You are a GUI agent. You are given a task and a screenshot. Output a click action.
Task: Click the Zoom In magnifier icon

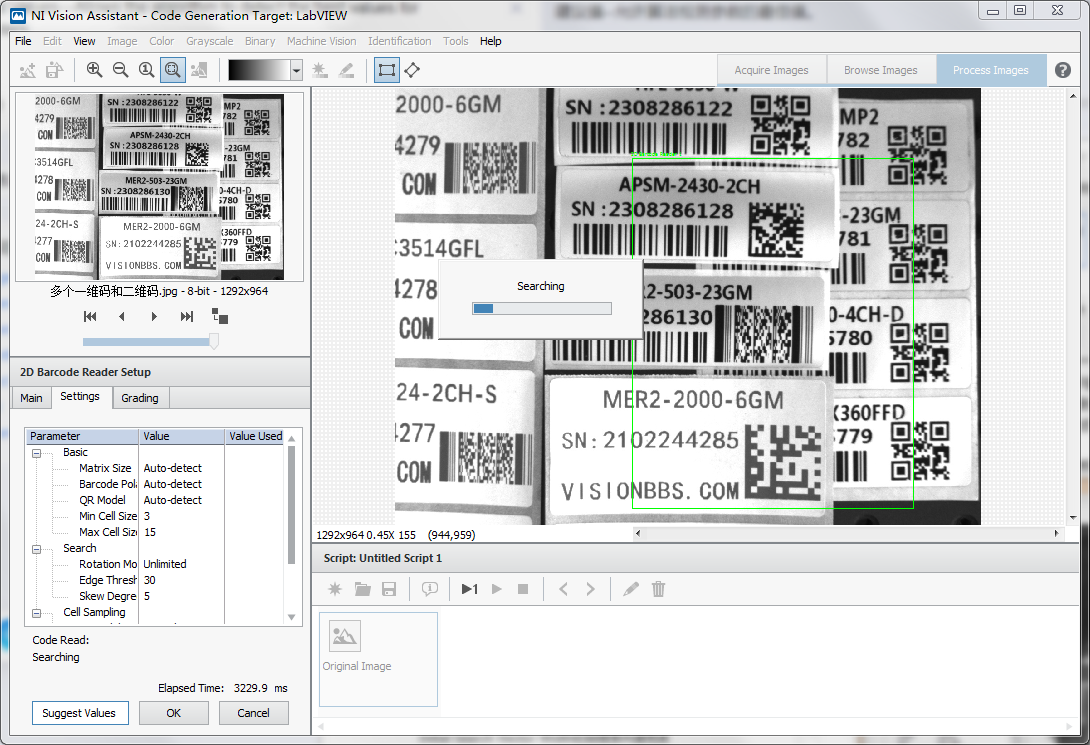pos(94,70)
